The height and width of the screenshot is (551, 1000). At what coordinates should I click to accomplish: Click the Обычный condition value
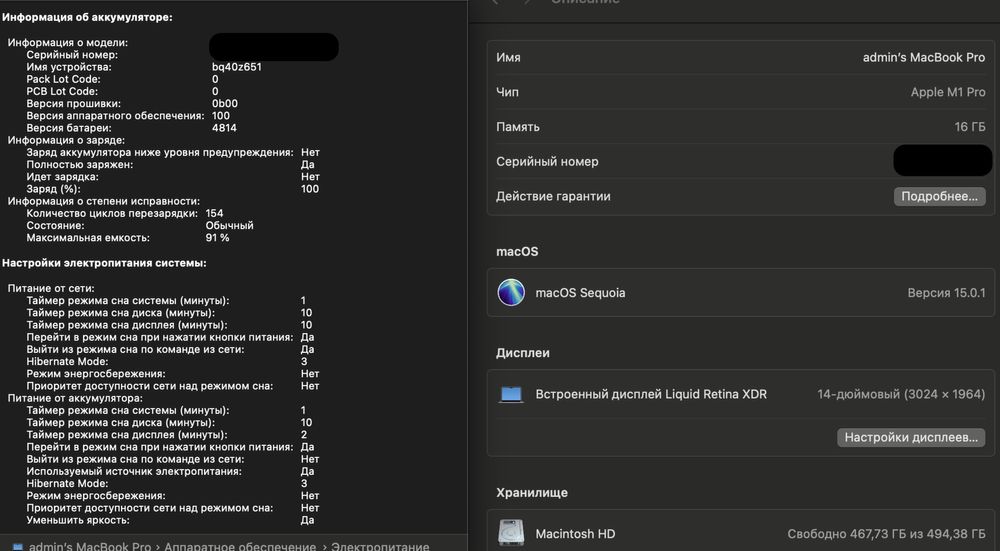[229, 225]
